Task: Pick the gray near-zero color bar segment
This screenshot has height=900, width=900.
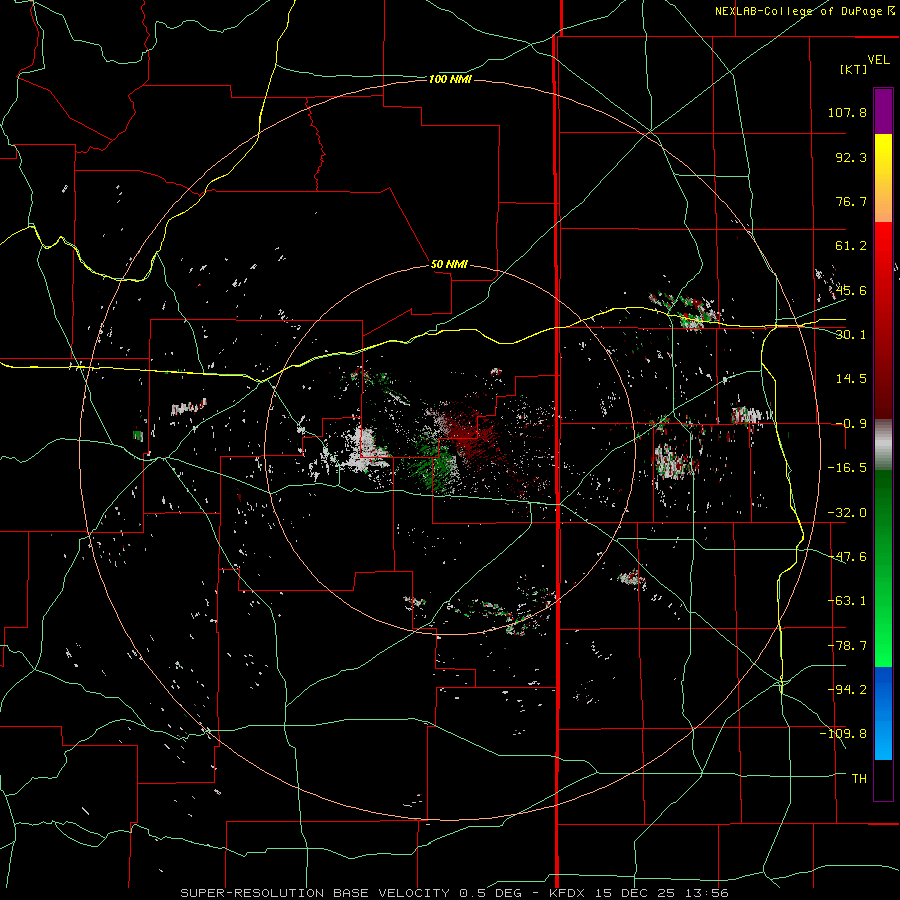Action: pyautogui.click(x=883, y=444)
